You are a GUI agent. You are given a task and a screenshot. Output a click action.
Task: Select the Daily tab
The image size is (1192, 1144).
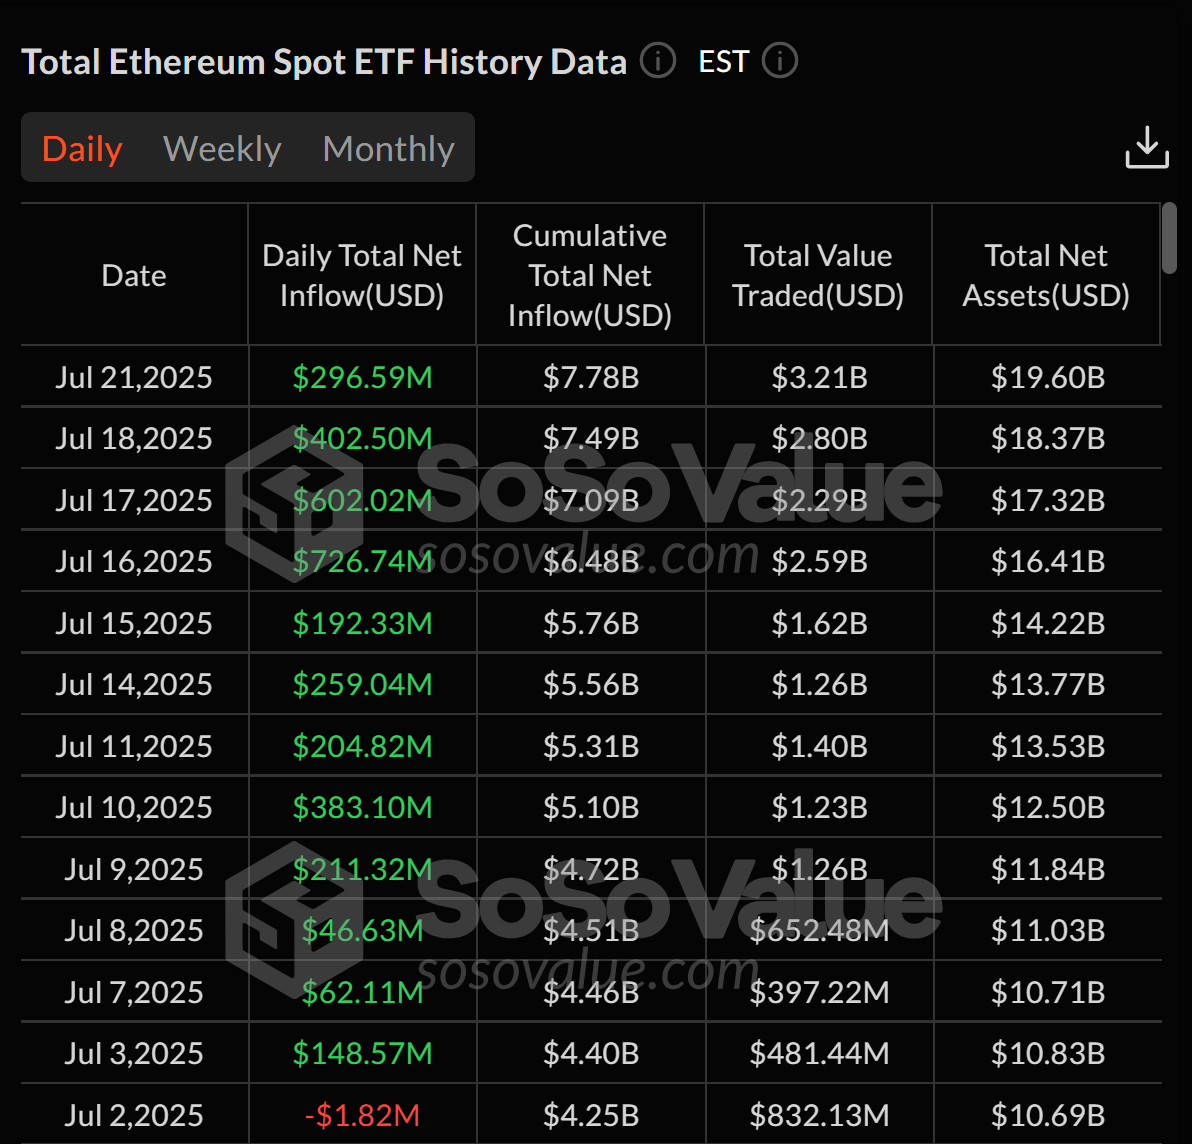pyautogui.click(x=82, y=148)
